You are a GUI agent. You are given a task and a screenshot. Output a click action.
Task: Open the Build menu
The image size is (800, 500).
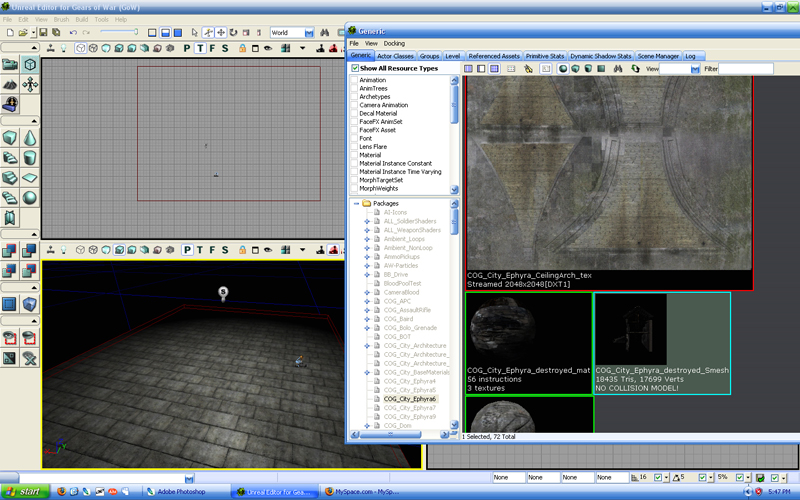(x=82, y=19)
